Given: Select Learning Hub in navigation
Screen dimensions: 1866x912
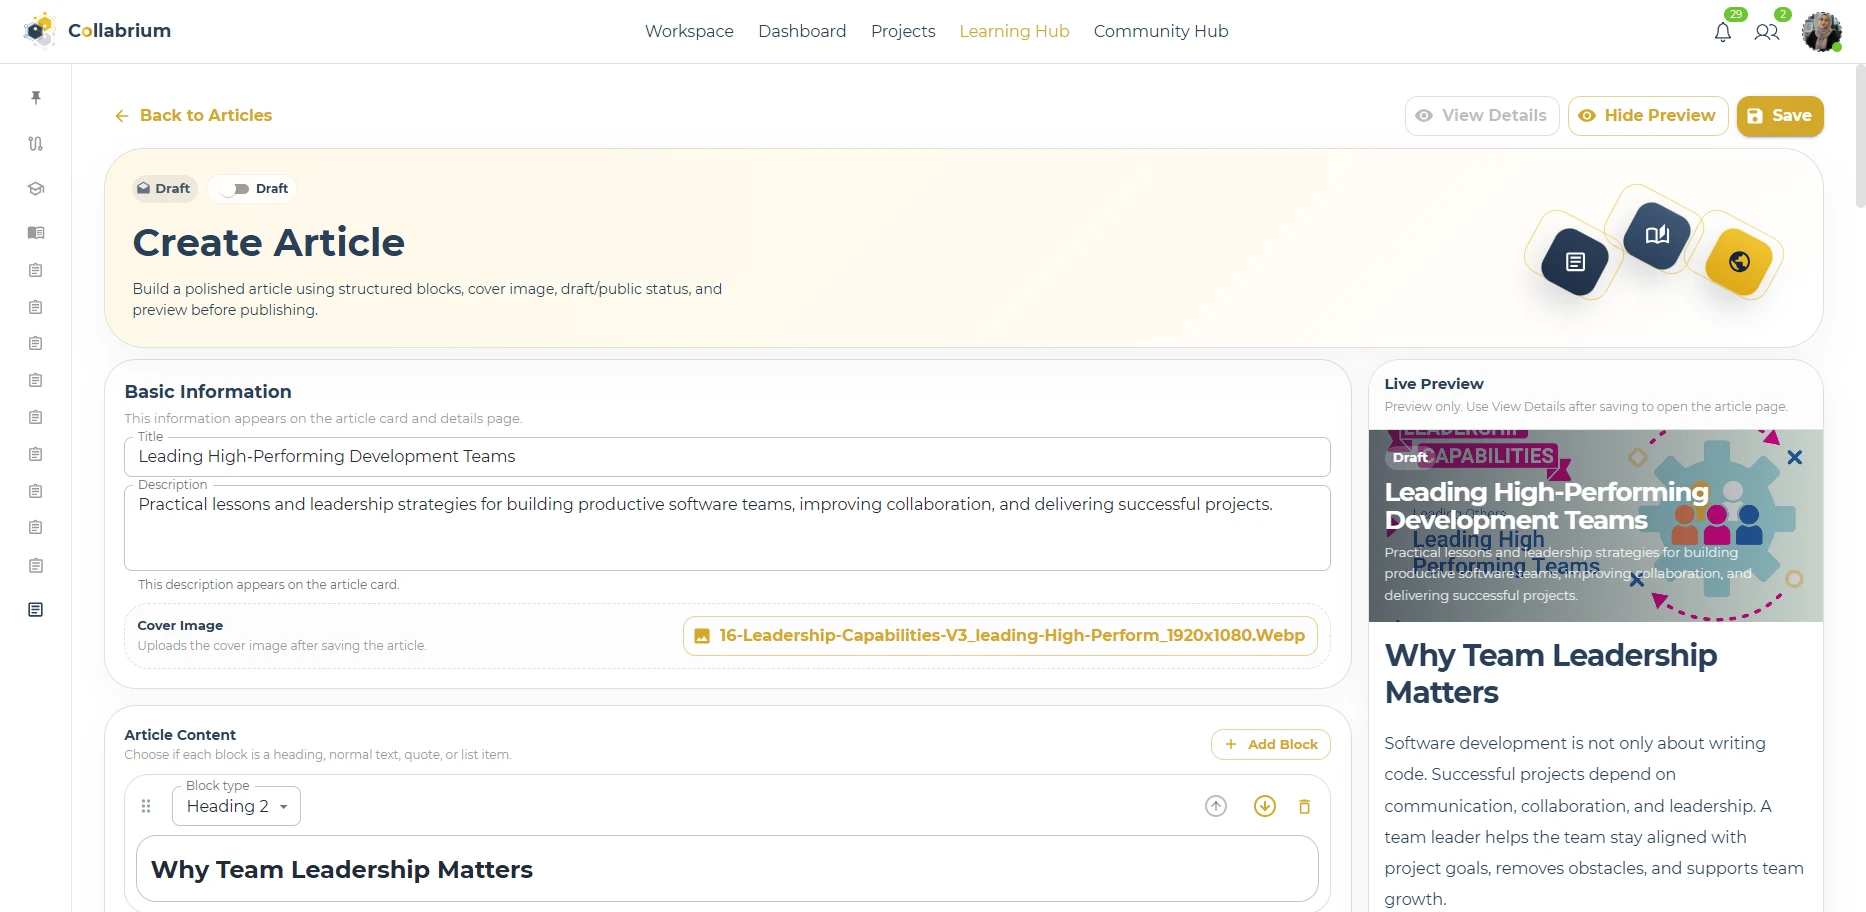Looking at the screenshot, I should [x=1014, y=31].
